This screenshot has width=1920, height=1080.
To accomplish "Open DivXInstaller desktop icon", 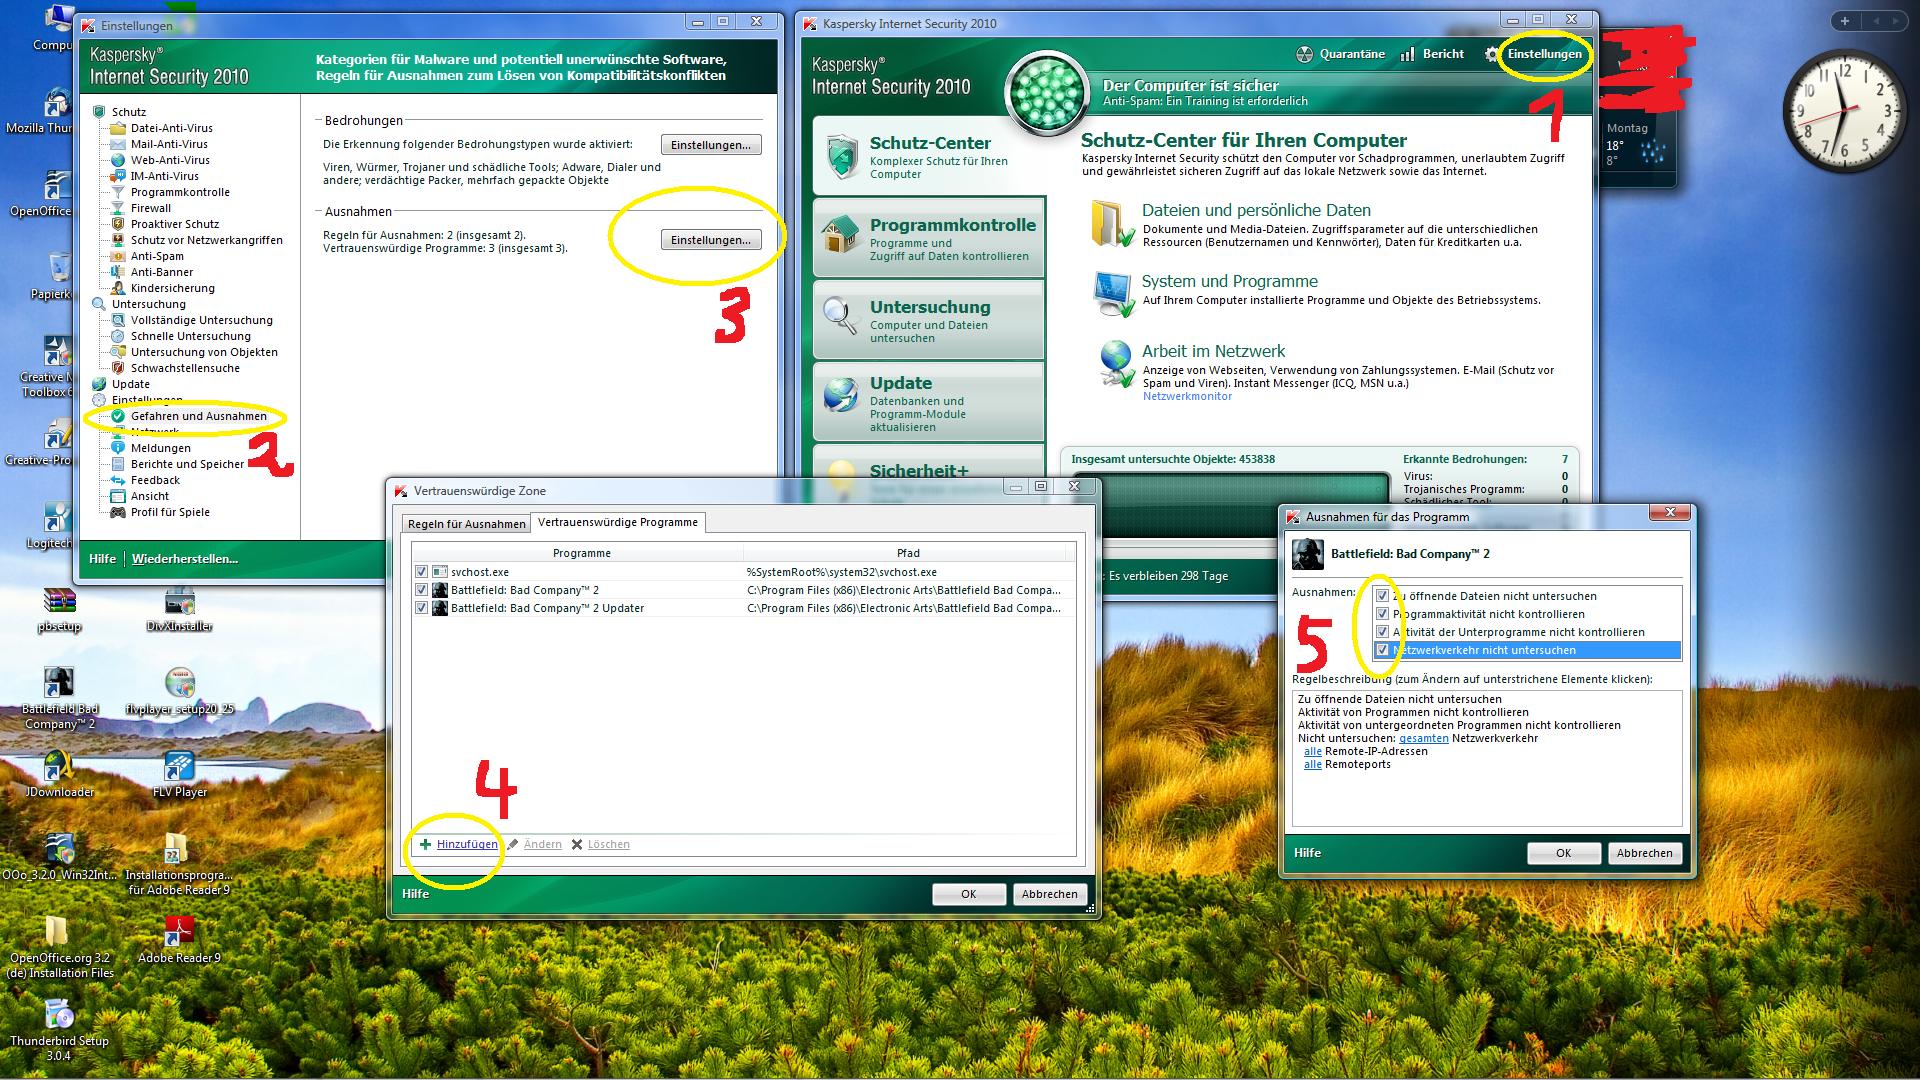I will tap(179, 610).
